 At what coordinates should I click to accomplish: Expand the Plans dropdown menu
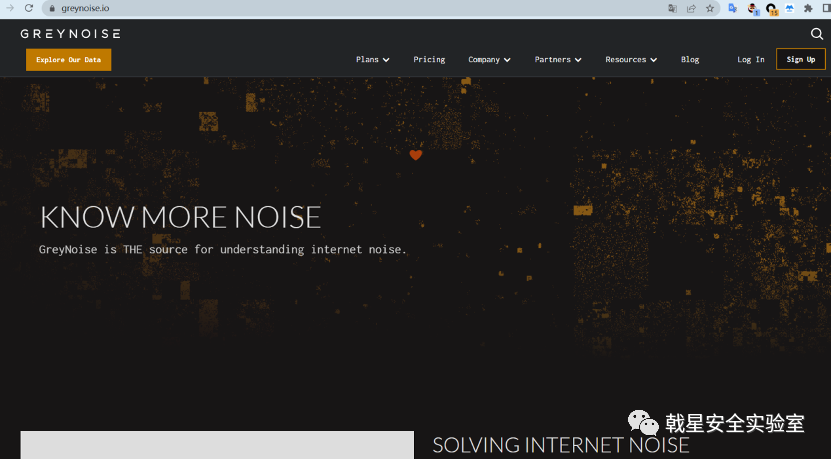[372, 60]
